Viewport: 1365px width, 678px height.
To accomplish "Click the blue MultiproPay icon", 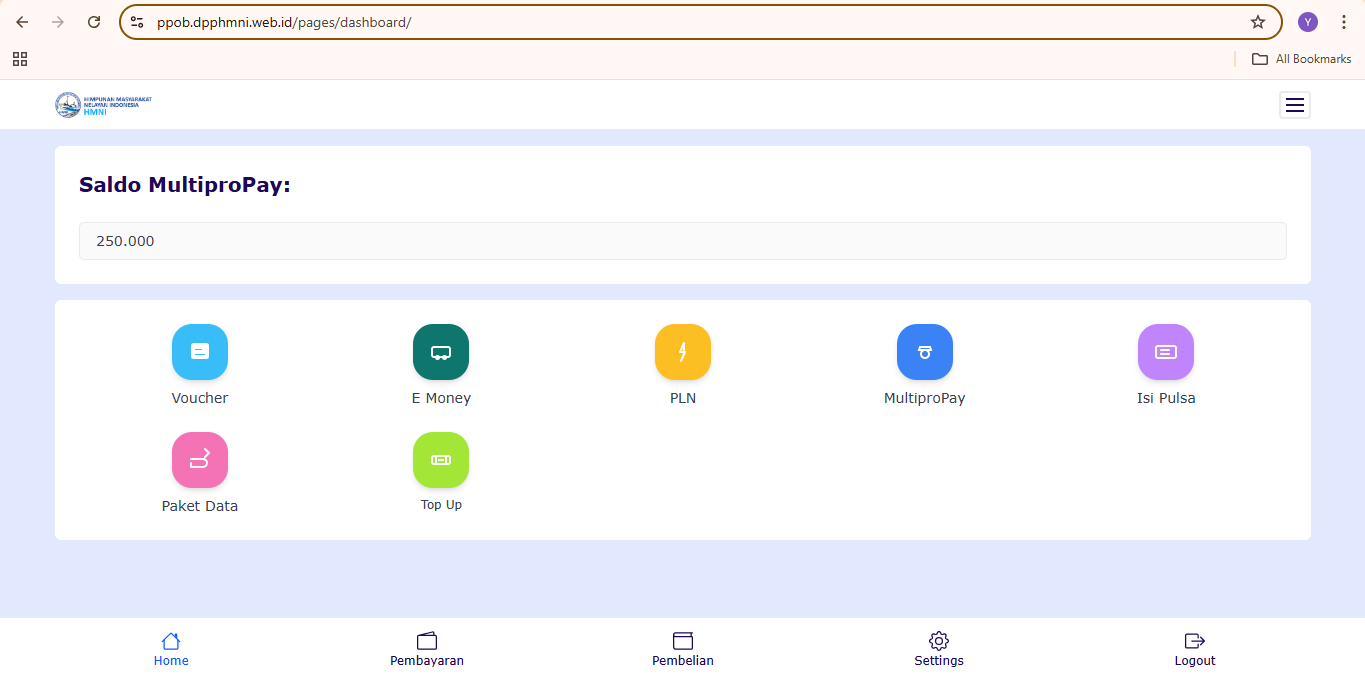I will pyautogui.click(x=924, y=352).
